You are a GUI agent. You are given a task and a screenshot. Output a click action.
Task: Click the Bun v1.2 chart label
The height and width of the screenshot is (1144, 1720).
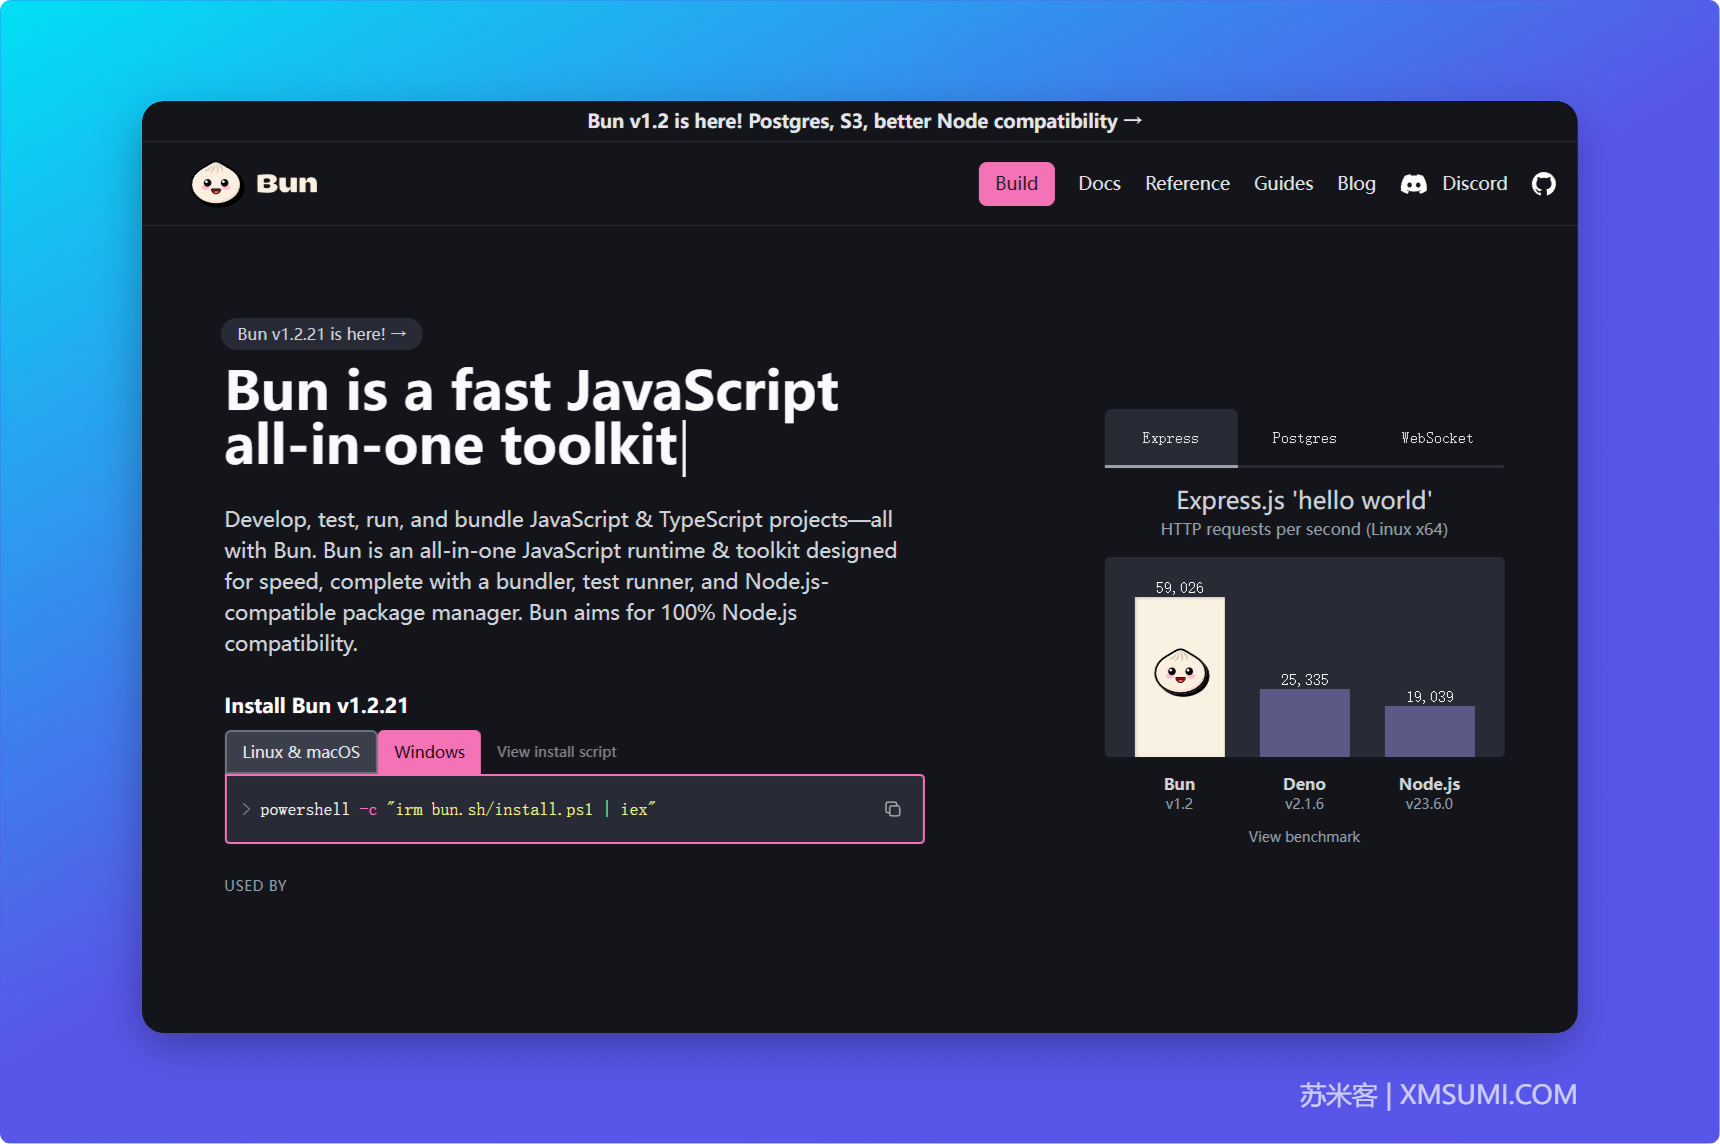click(1180, 793)
